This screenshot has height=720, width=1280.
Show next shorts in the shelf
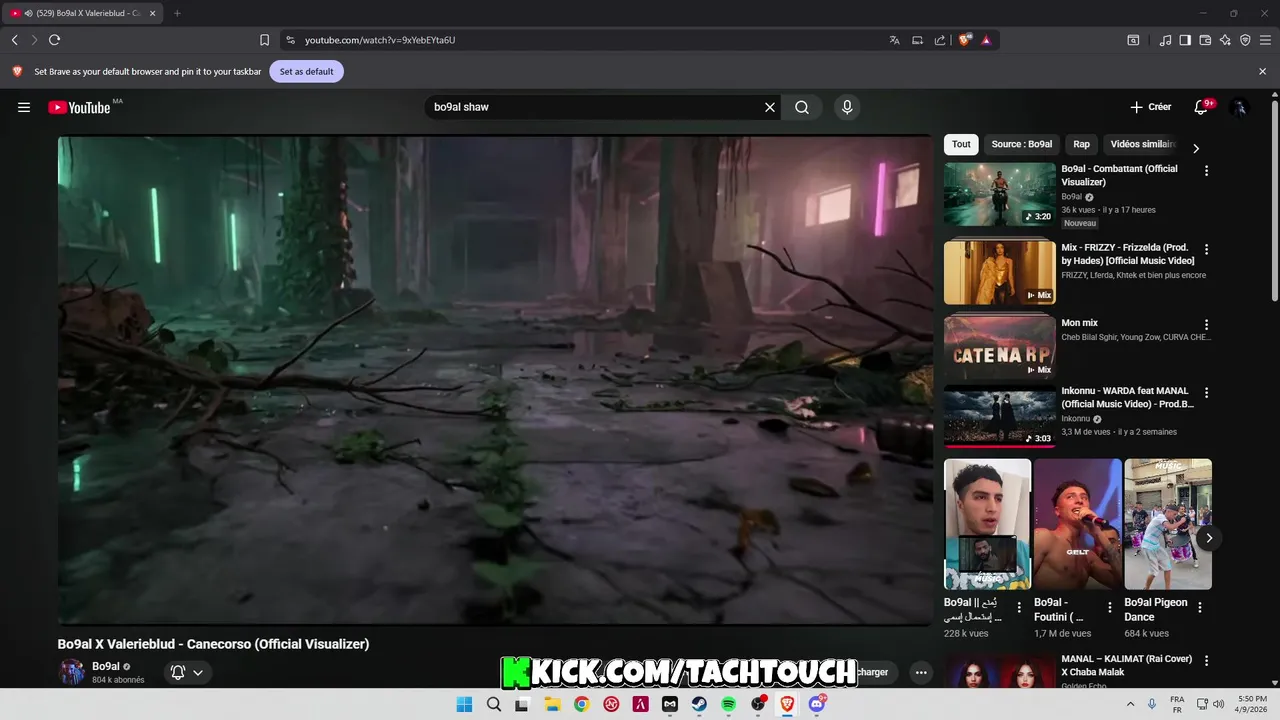tap(1208, 538)
